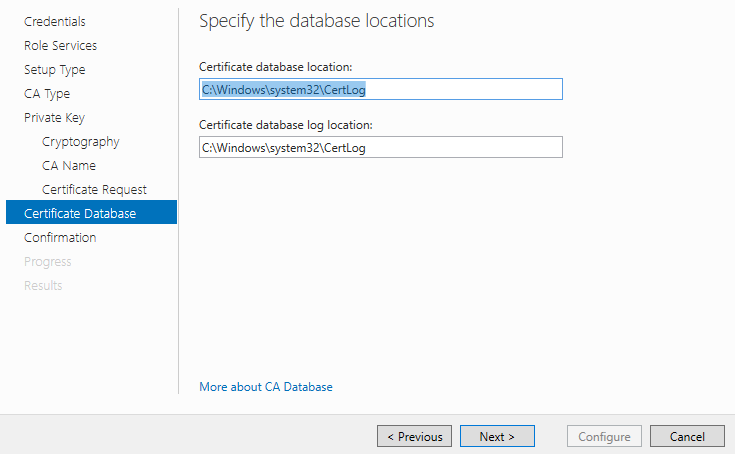This screenshot has width=735, height=454.
Task: Click the Specify the database locations heading
Action: tap(317, 21)
